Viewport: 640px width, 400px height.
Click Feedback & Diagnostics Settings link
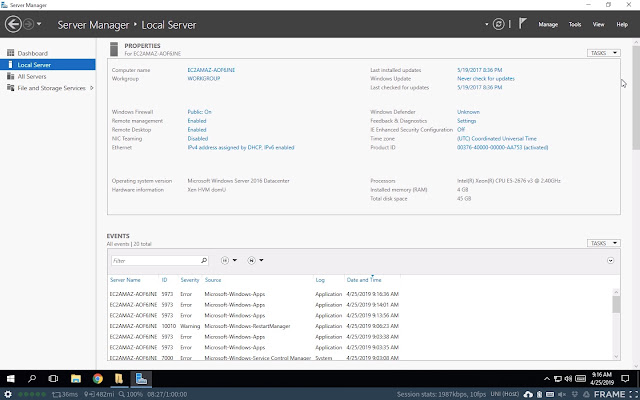click(467, 121)
